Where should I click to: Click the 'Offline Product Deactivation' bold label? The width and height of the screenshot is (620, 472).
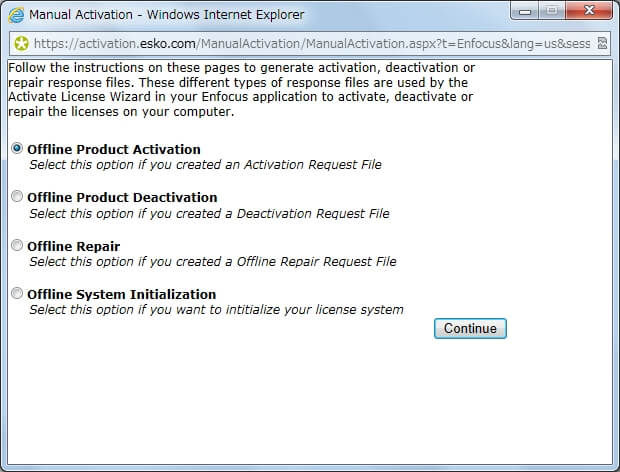coord(122,198)
